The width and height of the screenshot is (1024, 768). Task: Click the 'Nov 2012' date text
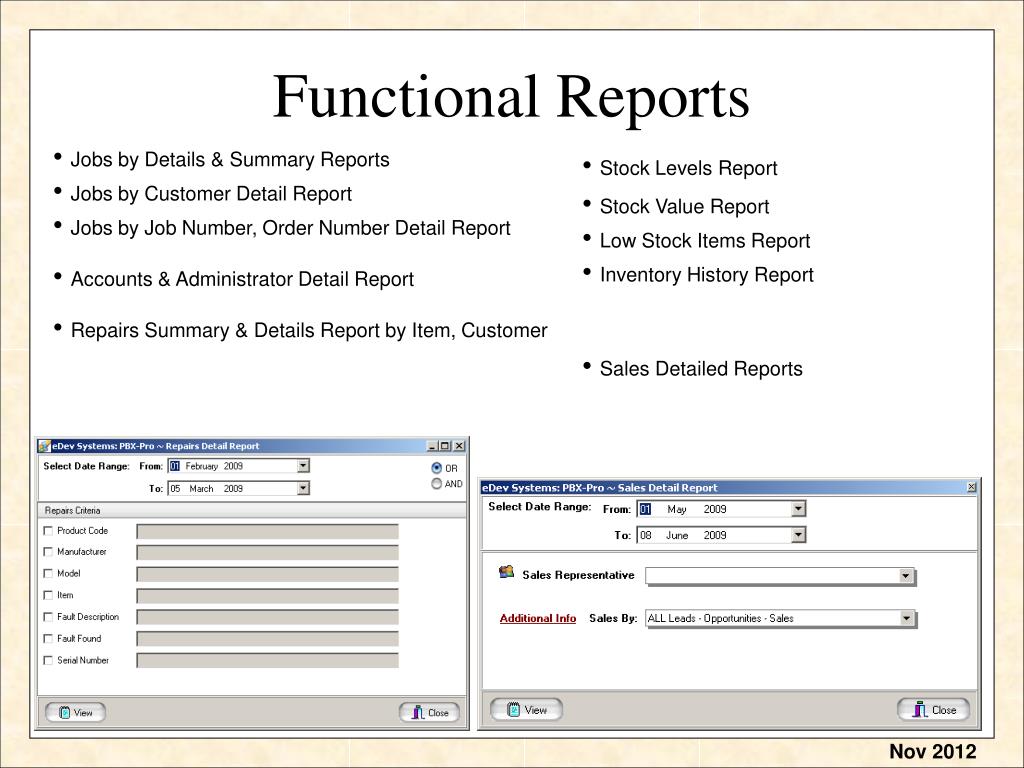(x=933, y=752)
